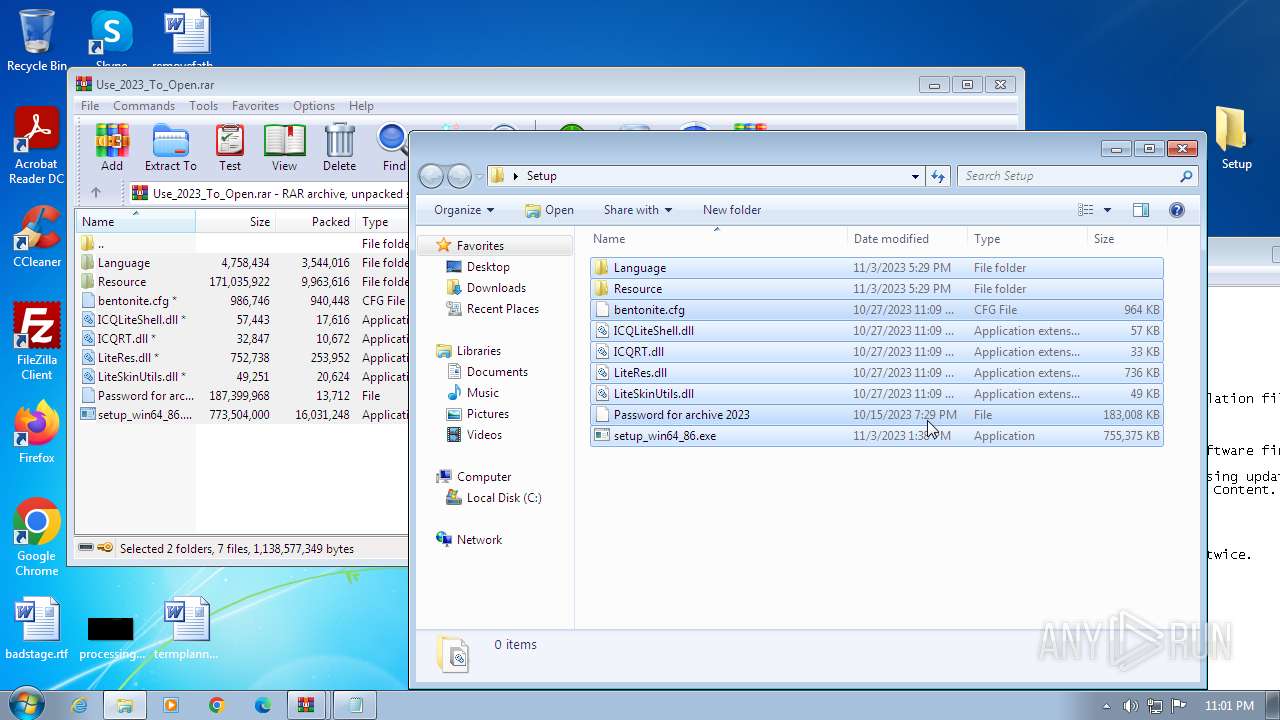Open Skype desktop shortcut
1280x720 pixels.
(x=111, y=40)
